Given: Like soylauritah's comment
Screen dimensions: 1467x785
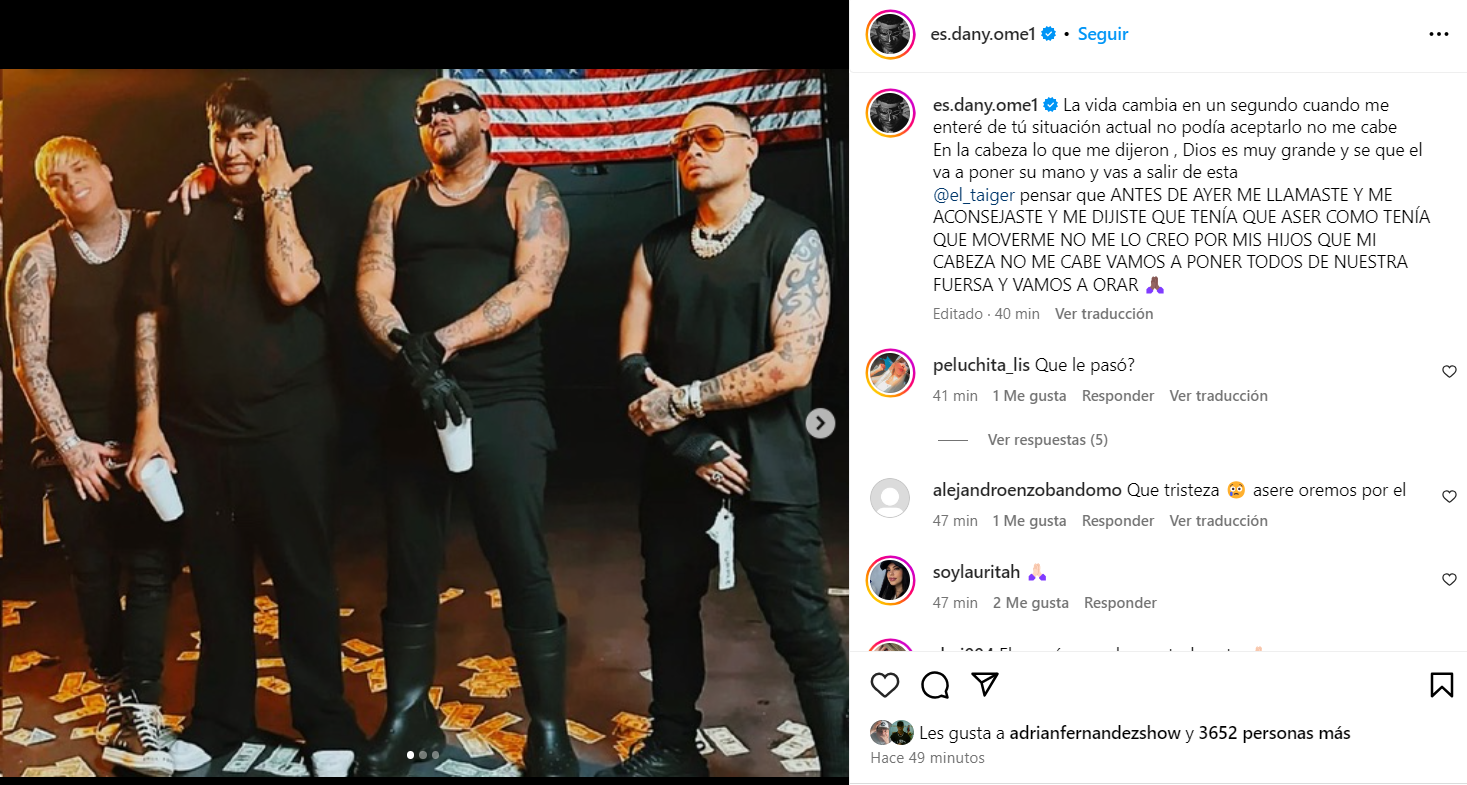Looking at the screenshot, I should tap(1449, 580).
